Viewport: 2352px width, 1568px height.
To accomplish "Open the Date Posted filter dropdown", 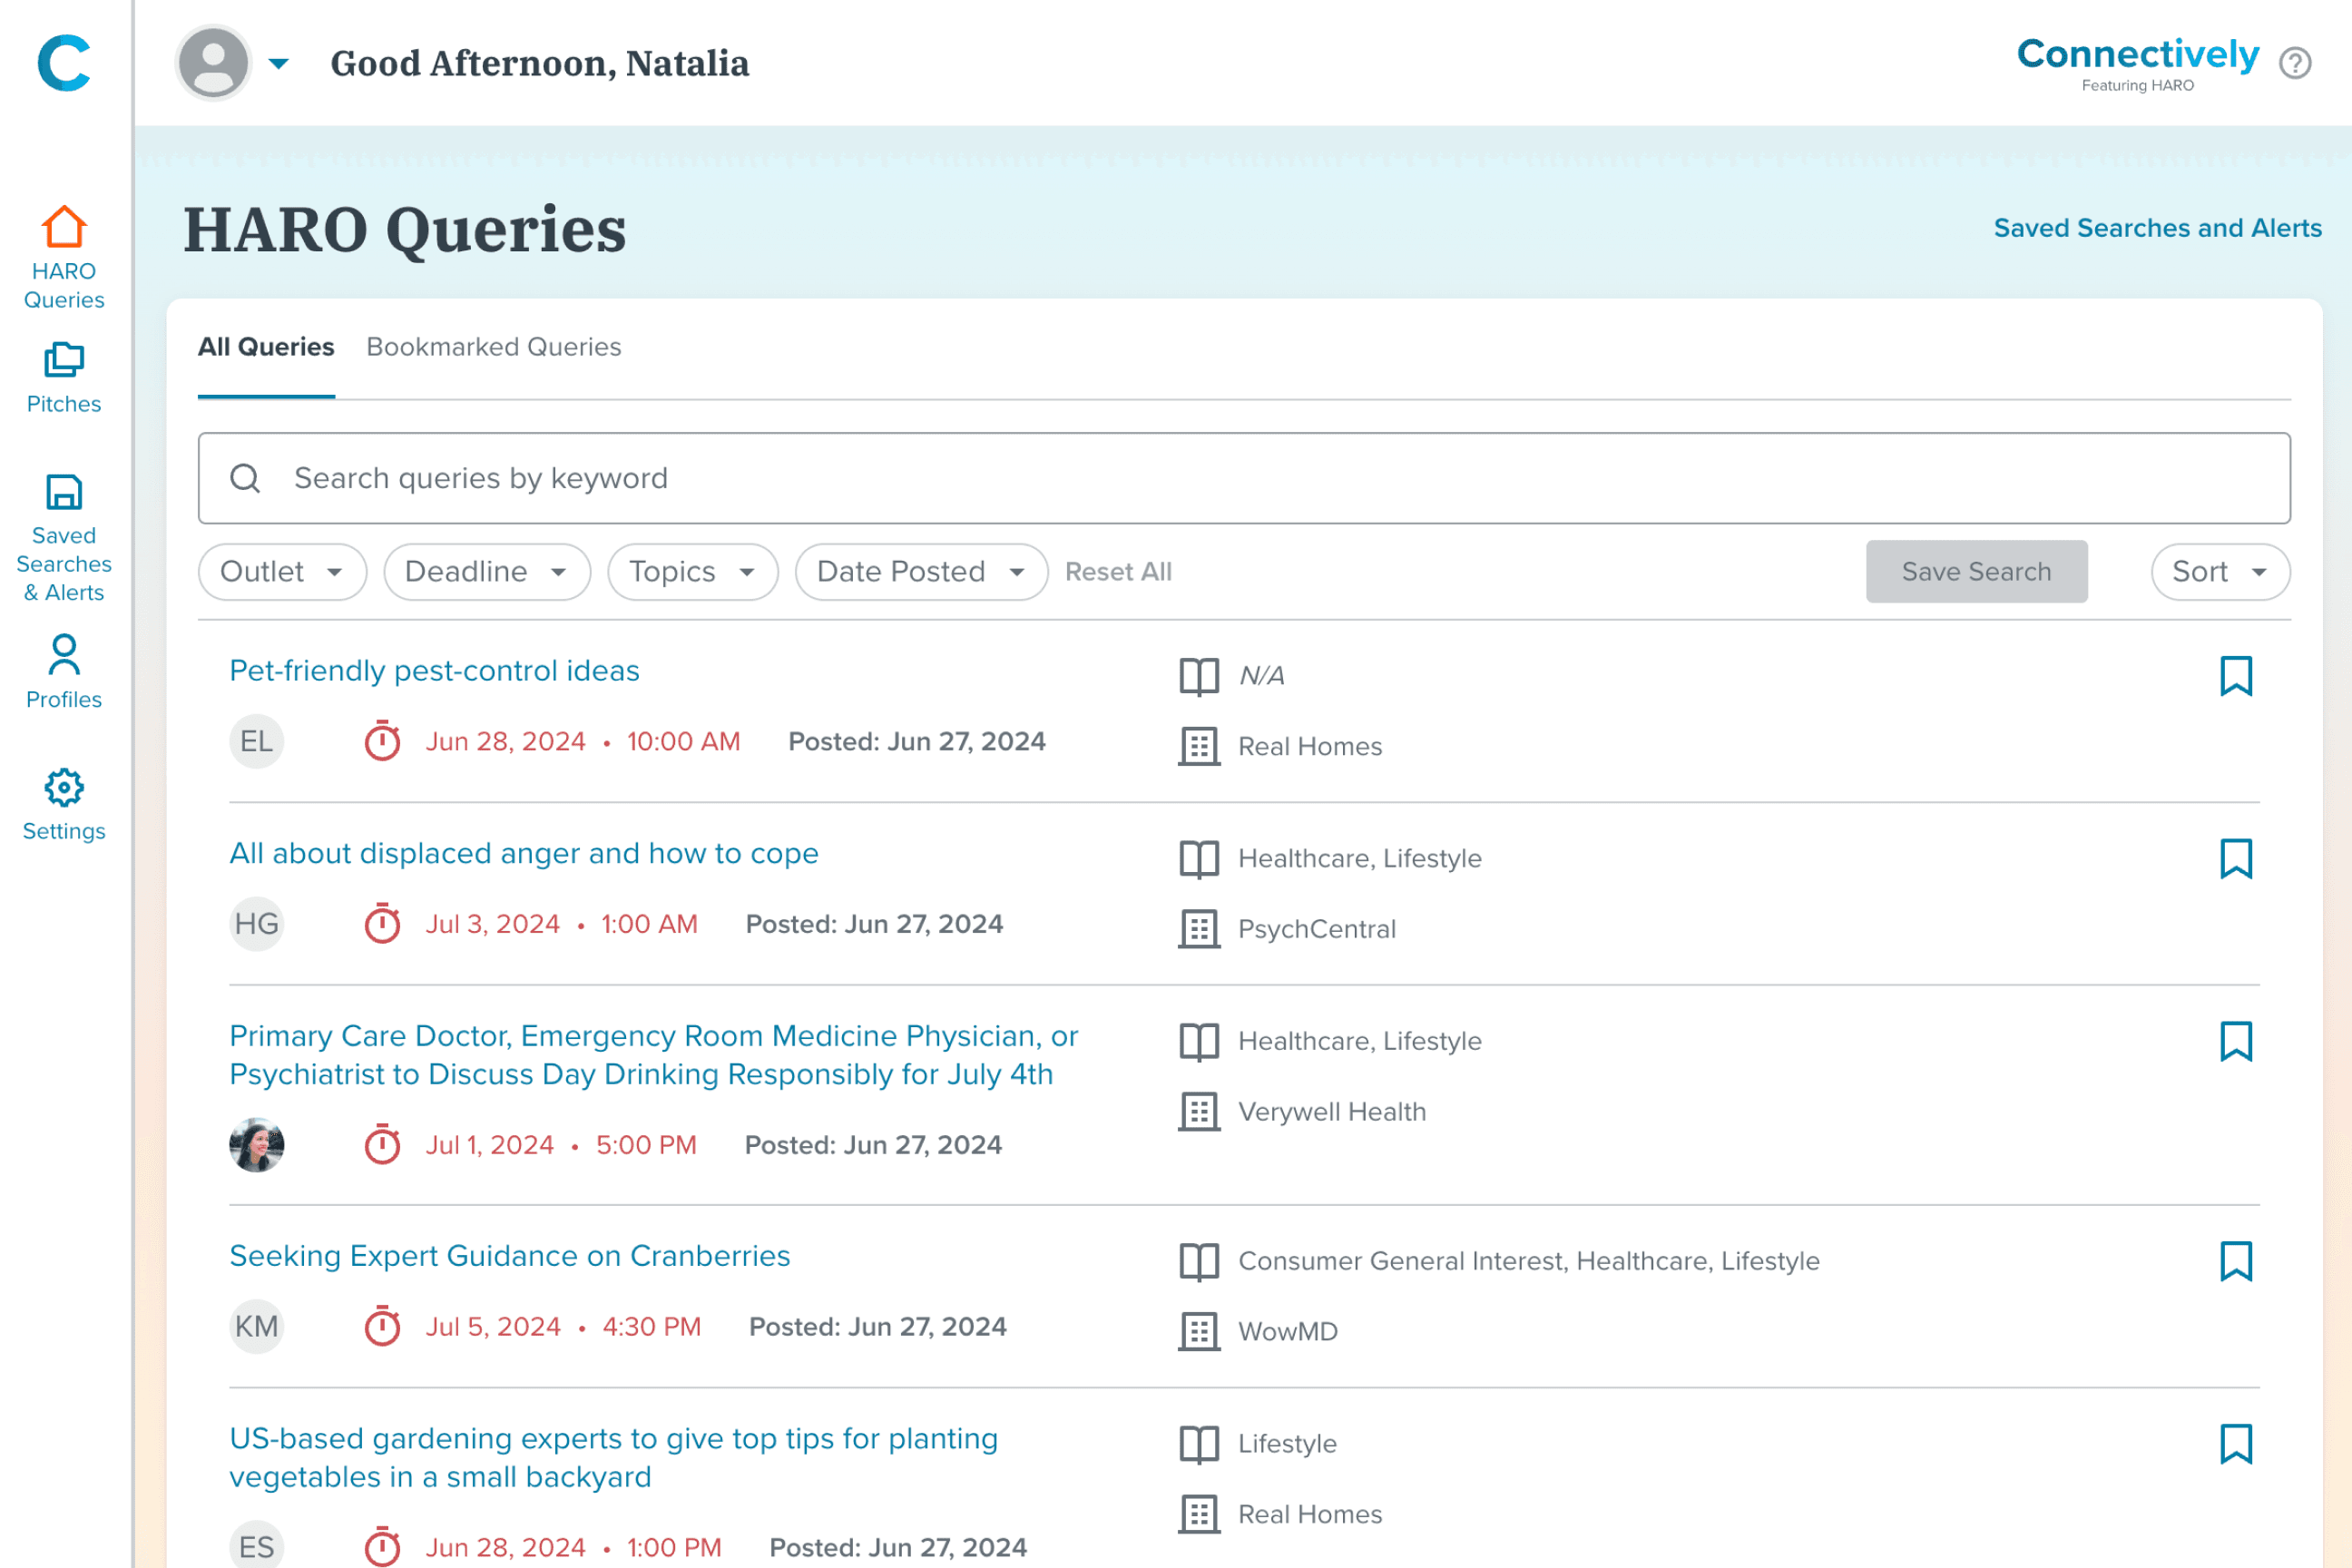I will pos(917,571).
